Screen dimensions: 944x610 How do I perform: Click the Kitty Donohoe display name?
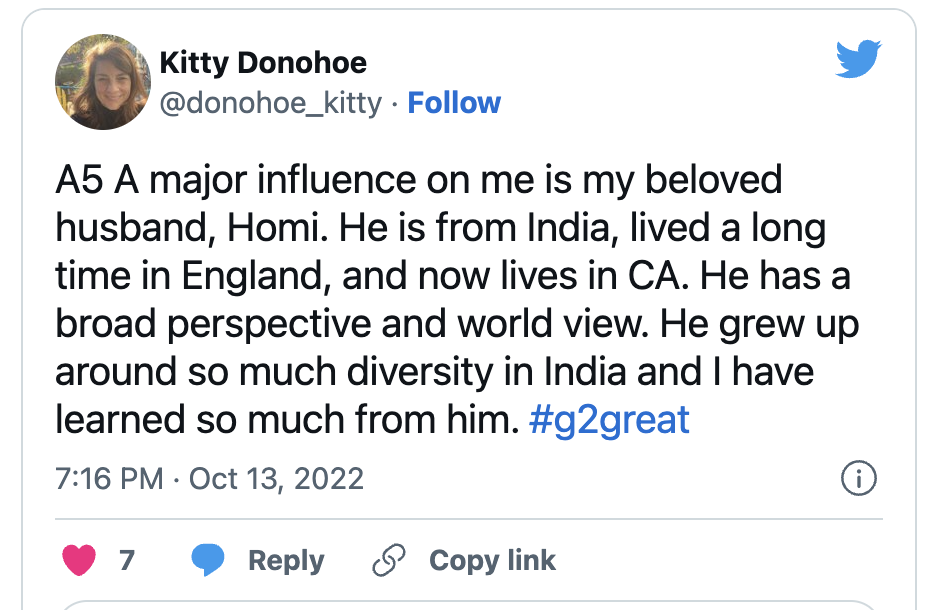(x=263, y=63)
